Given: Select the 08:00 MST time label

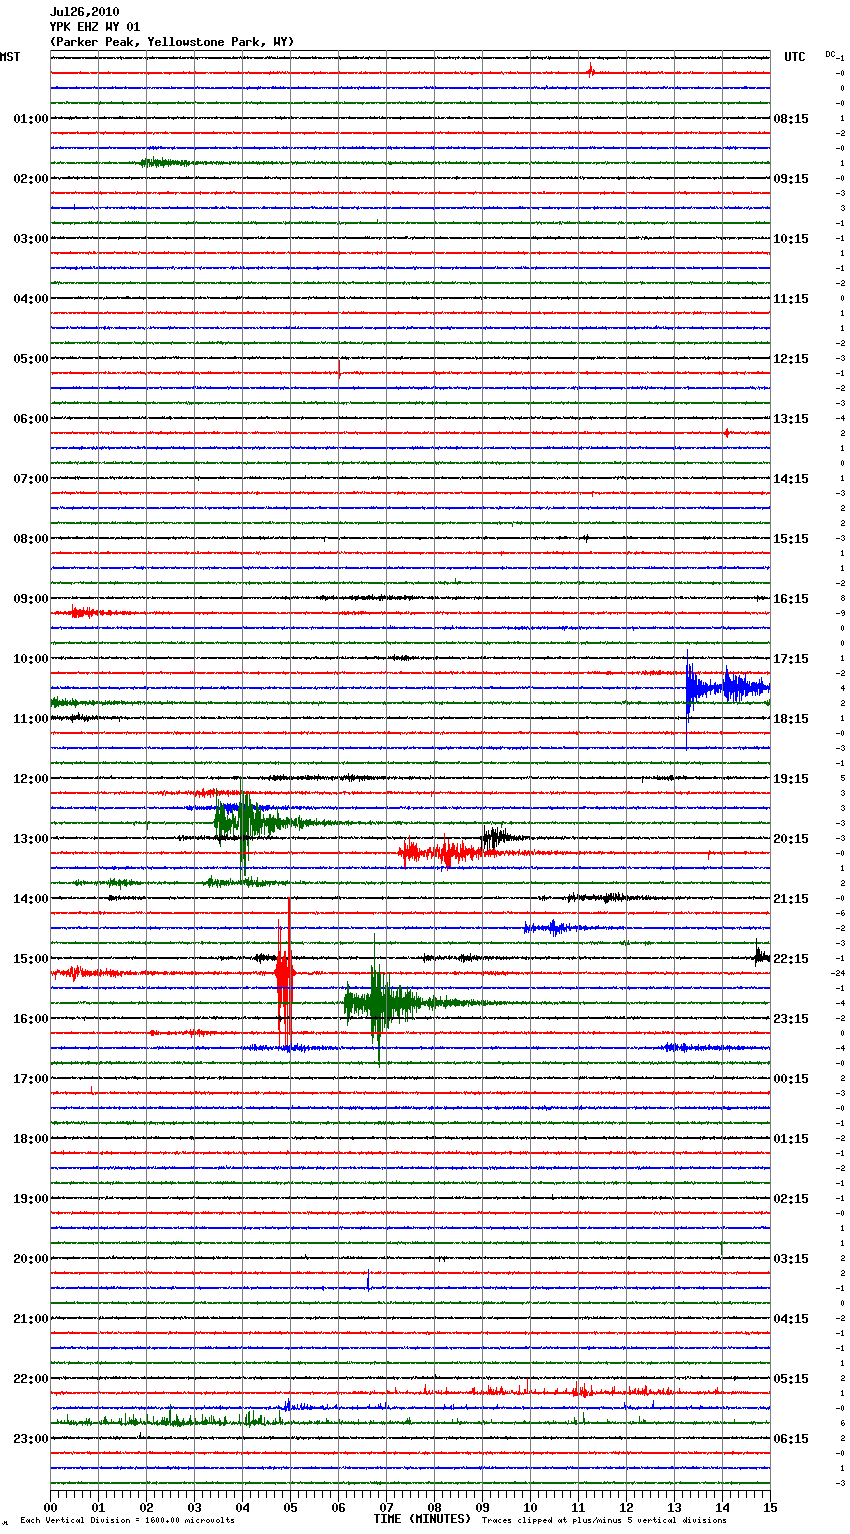Looking at the screenshot, I should click(x=30, y=539).
